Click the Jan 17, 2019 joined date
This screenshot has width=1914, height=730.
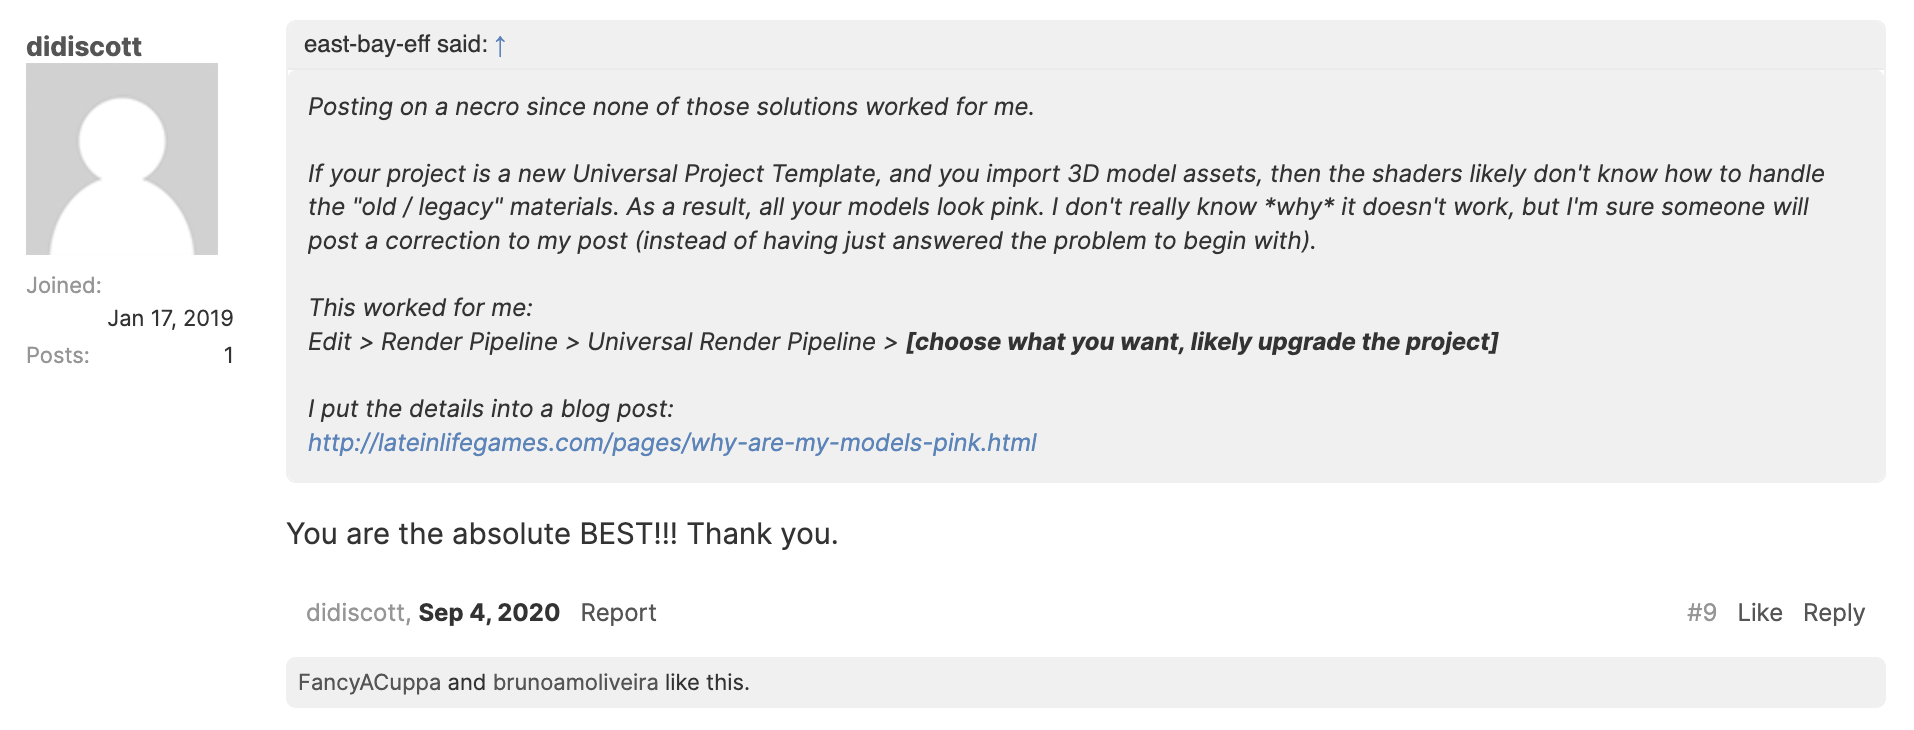click(170, 318)
